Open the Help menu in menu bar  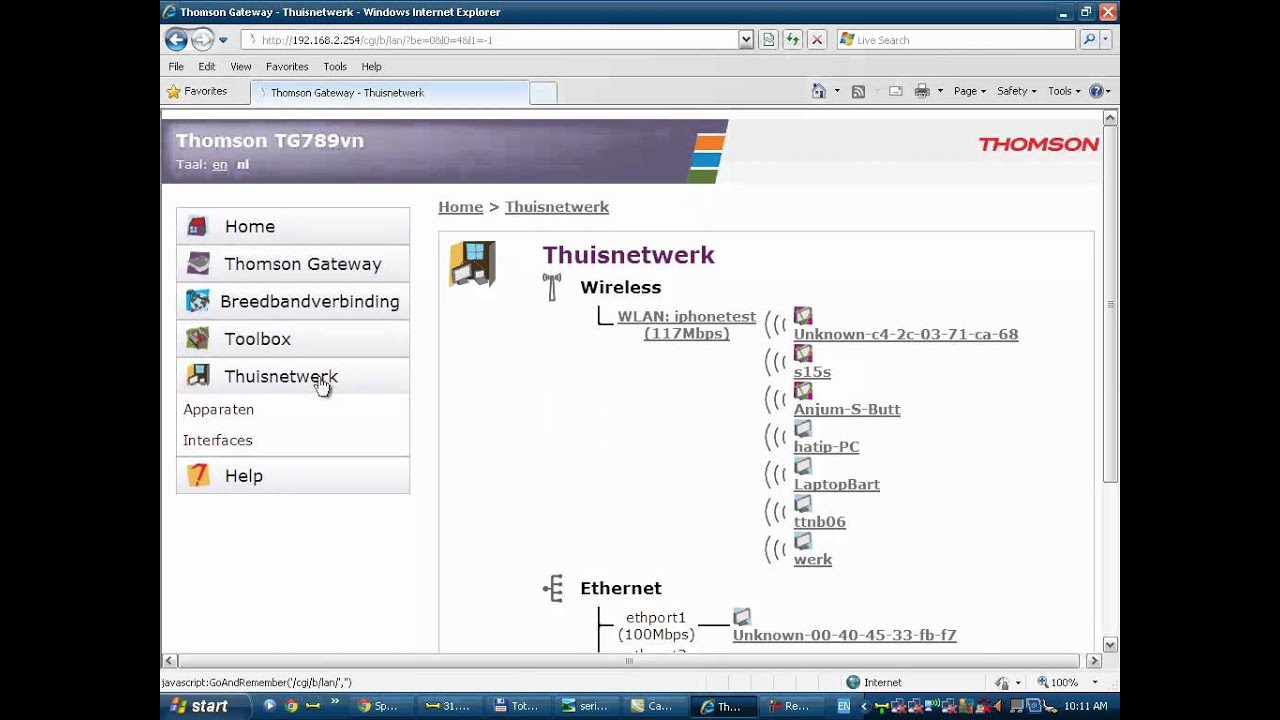tap(371, 66)
